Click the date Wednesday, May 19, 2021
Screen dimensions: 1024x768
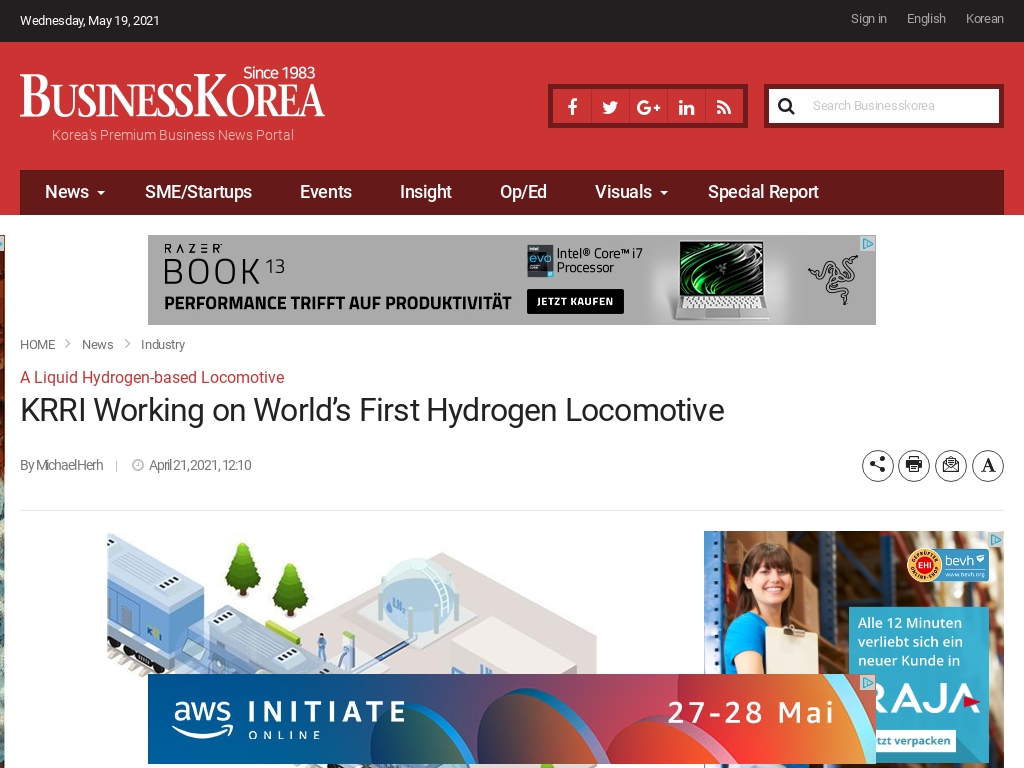89,20
